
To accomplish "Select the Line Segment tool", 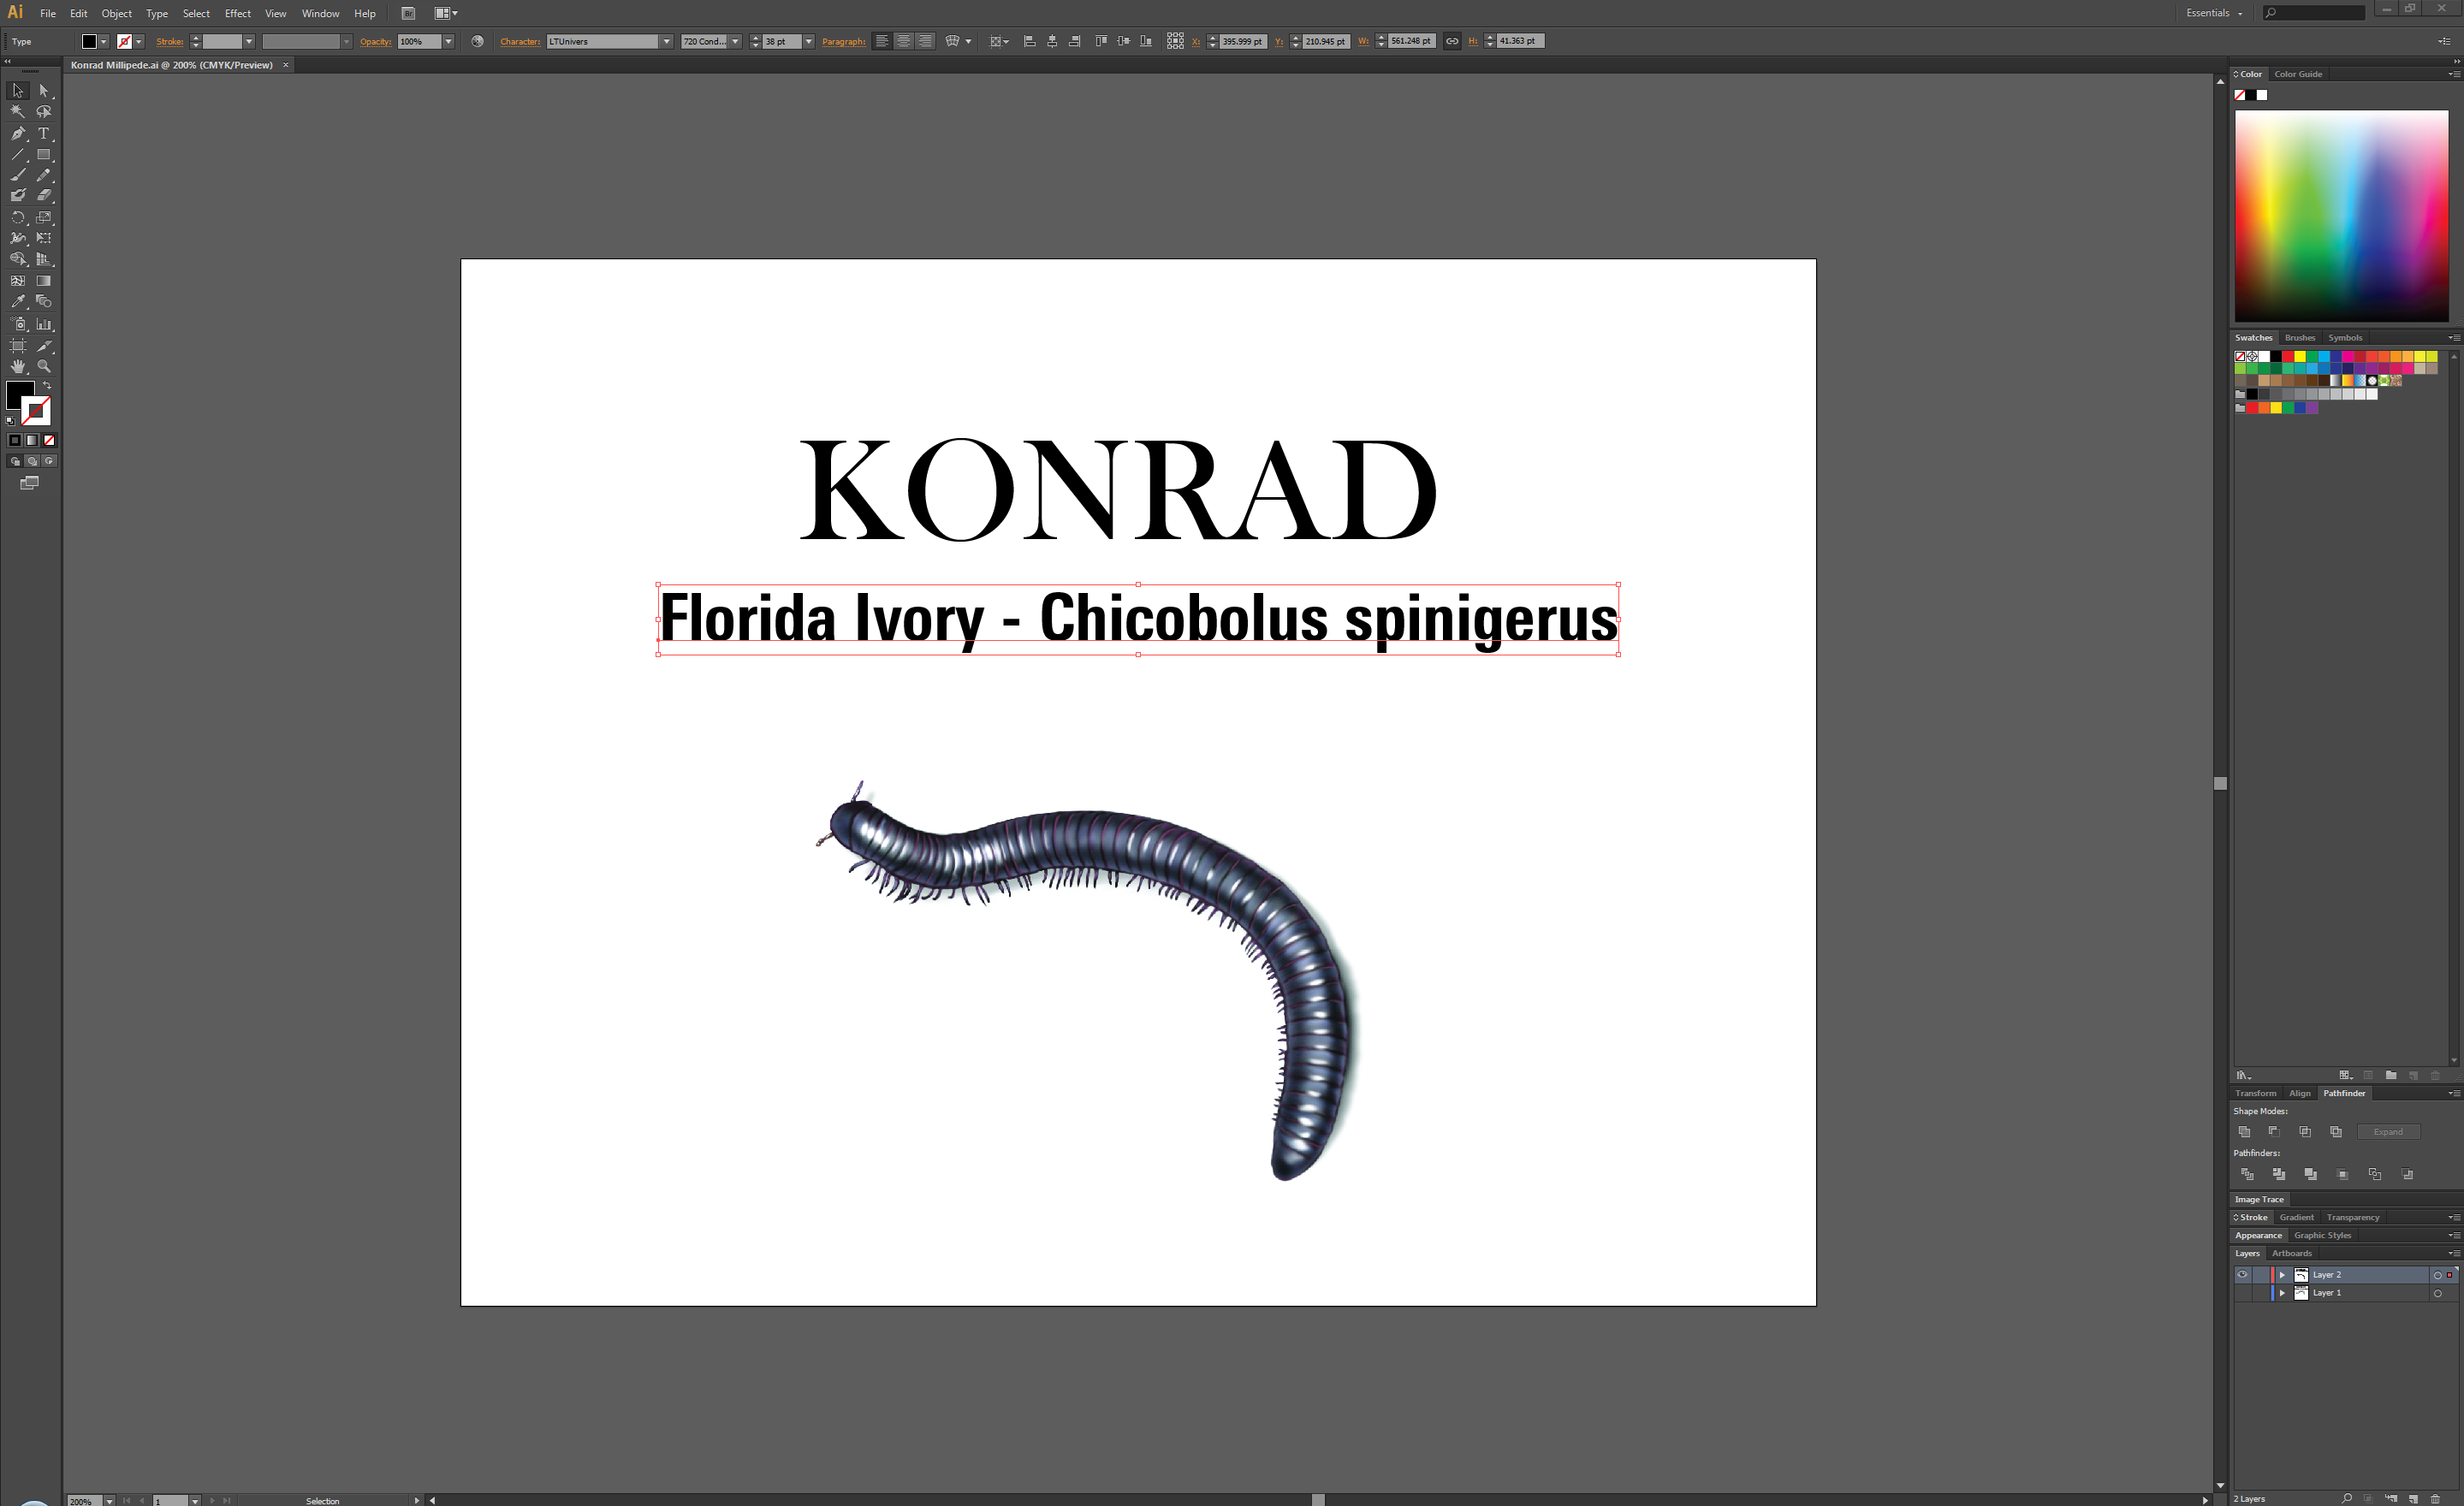I will pos(18,154).
